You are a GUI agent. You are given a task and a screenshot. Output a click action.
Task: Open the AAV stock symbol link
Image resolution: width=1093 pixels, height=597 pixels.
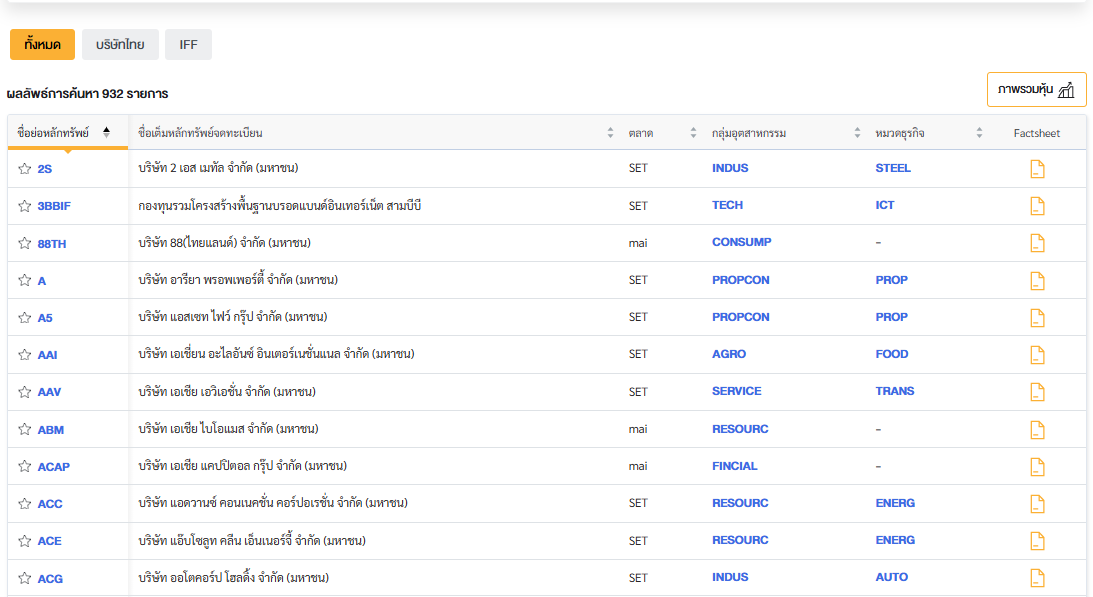[49, 393]
